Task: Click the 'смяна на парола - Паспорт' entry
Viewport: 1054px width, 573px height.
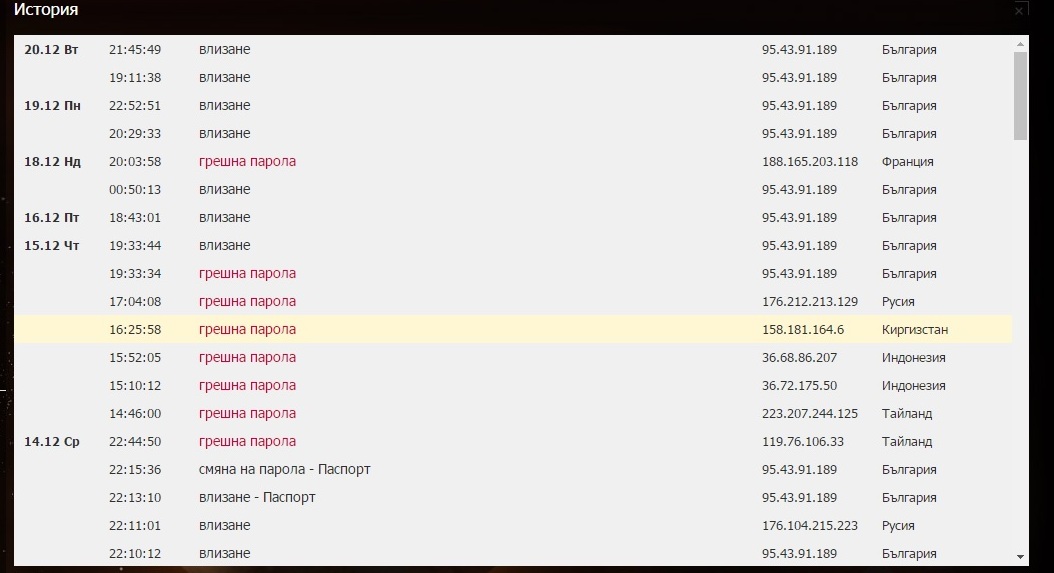Action: coord(284,469)
